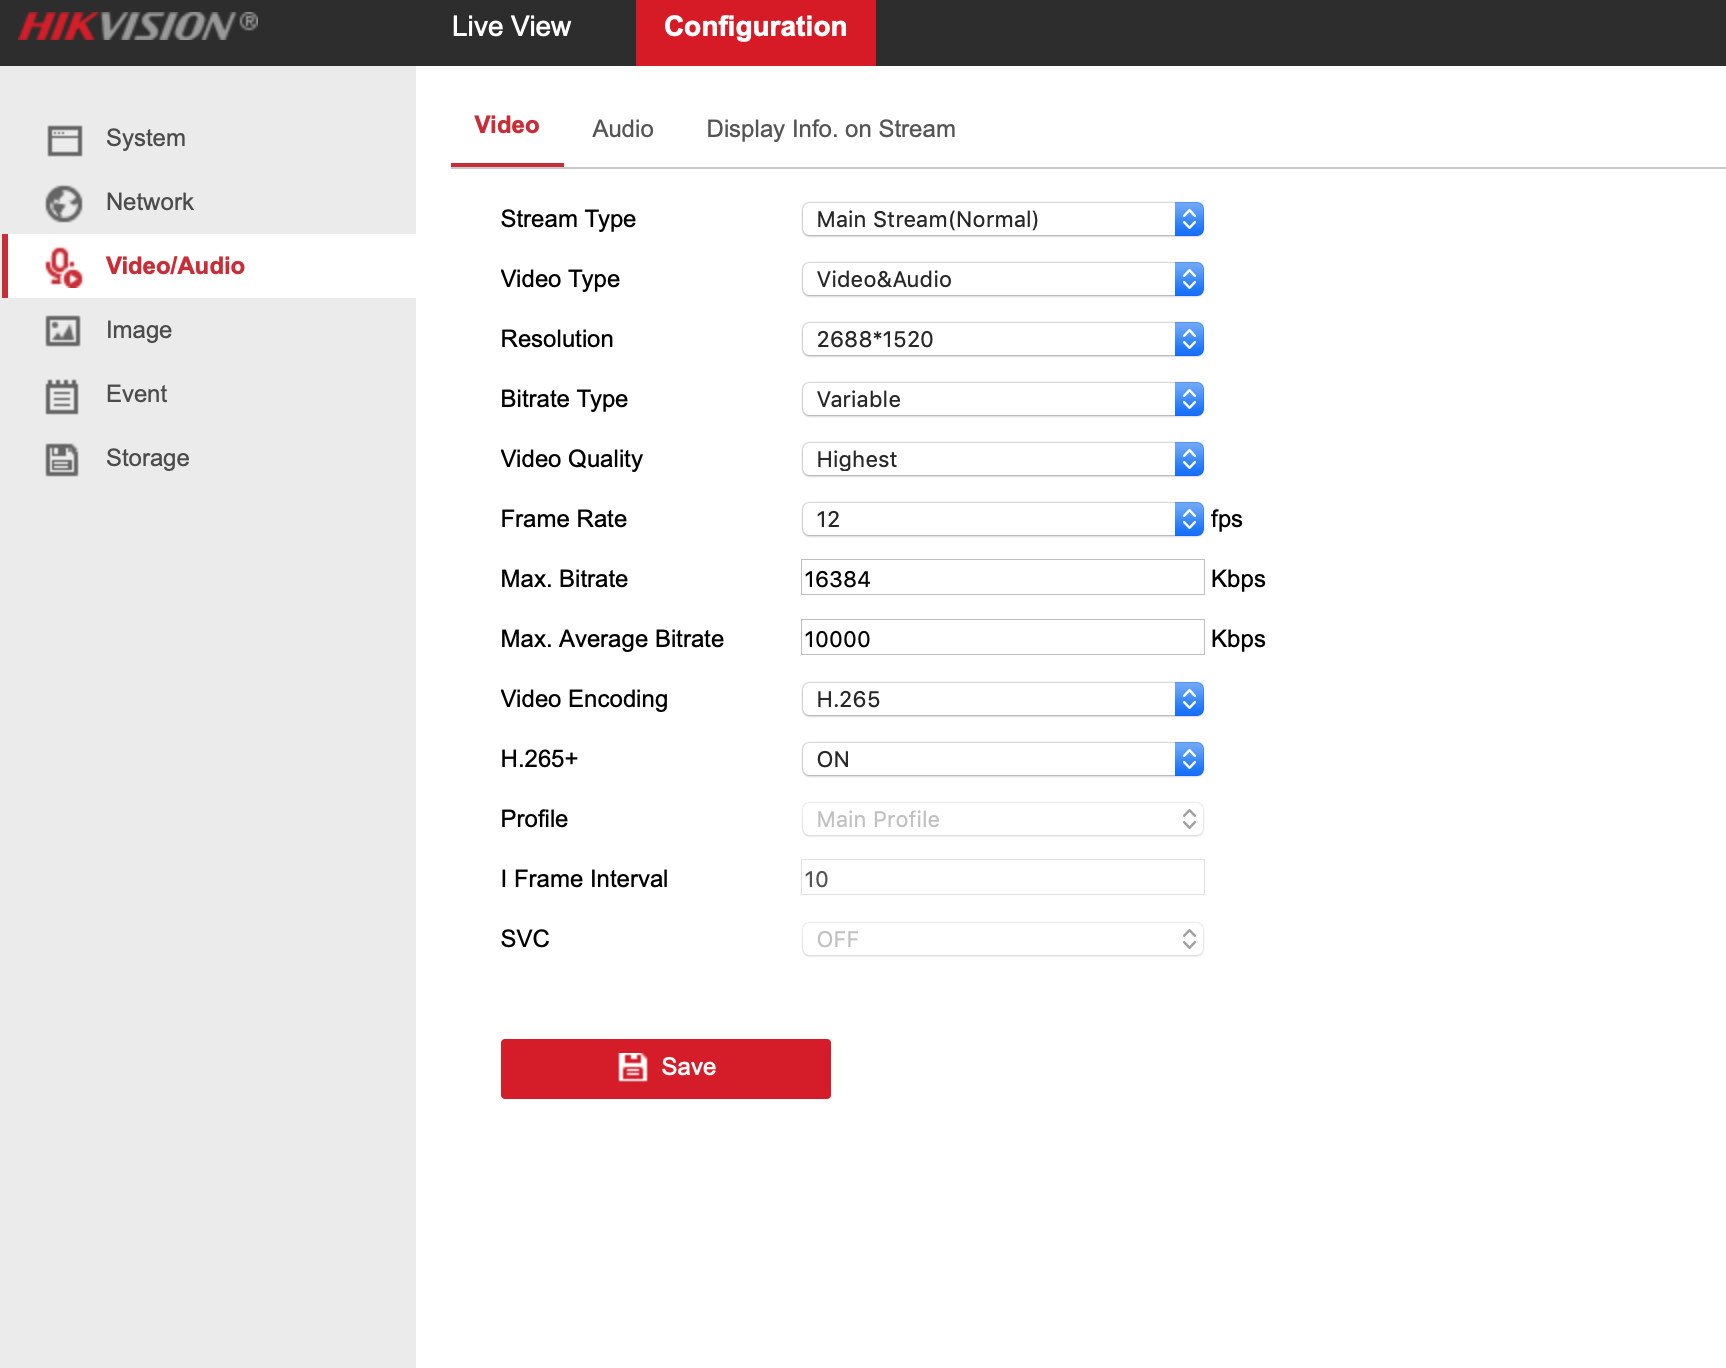Focus the Max. Average Bitrate field
The width and height of the screenshot is (1726, 1368).
tap(1002, 638)
